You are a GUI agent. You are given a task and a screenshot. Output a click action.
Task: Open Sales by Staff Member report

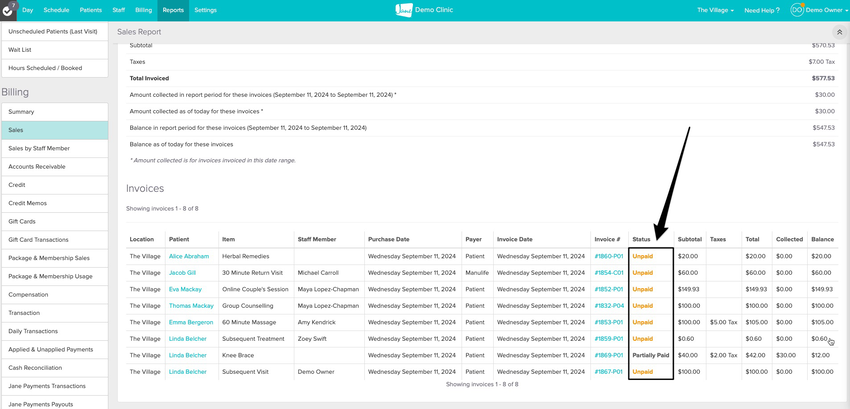click(54, 149)
